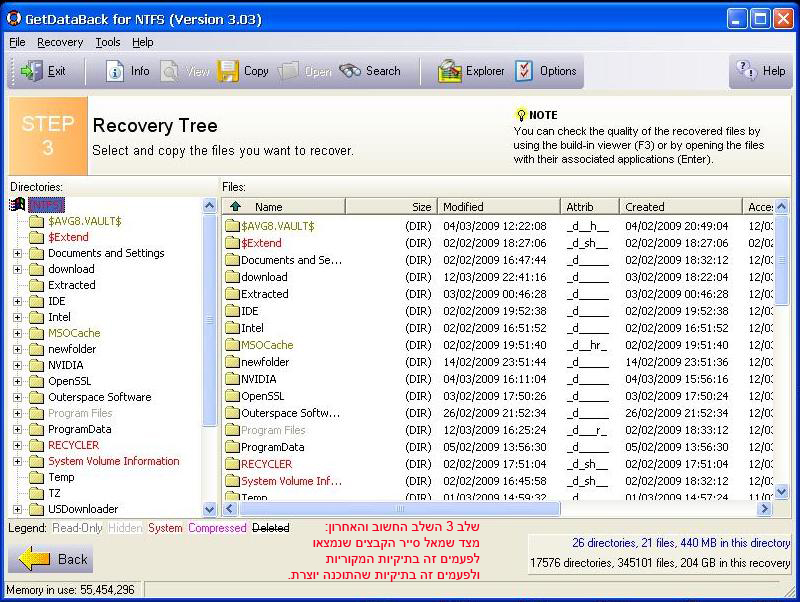Click the files list vertical scrollbar thumb
The image size is (800, 602).
point(781,260)
